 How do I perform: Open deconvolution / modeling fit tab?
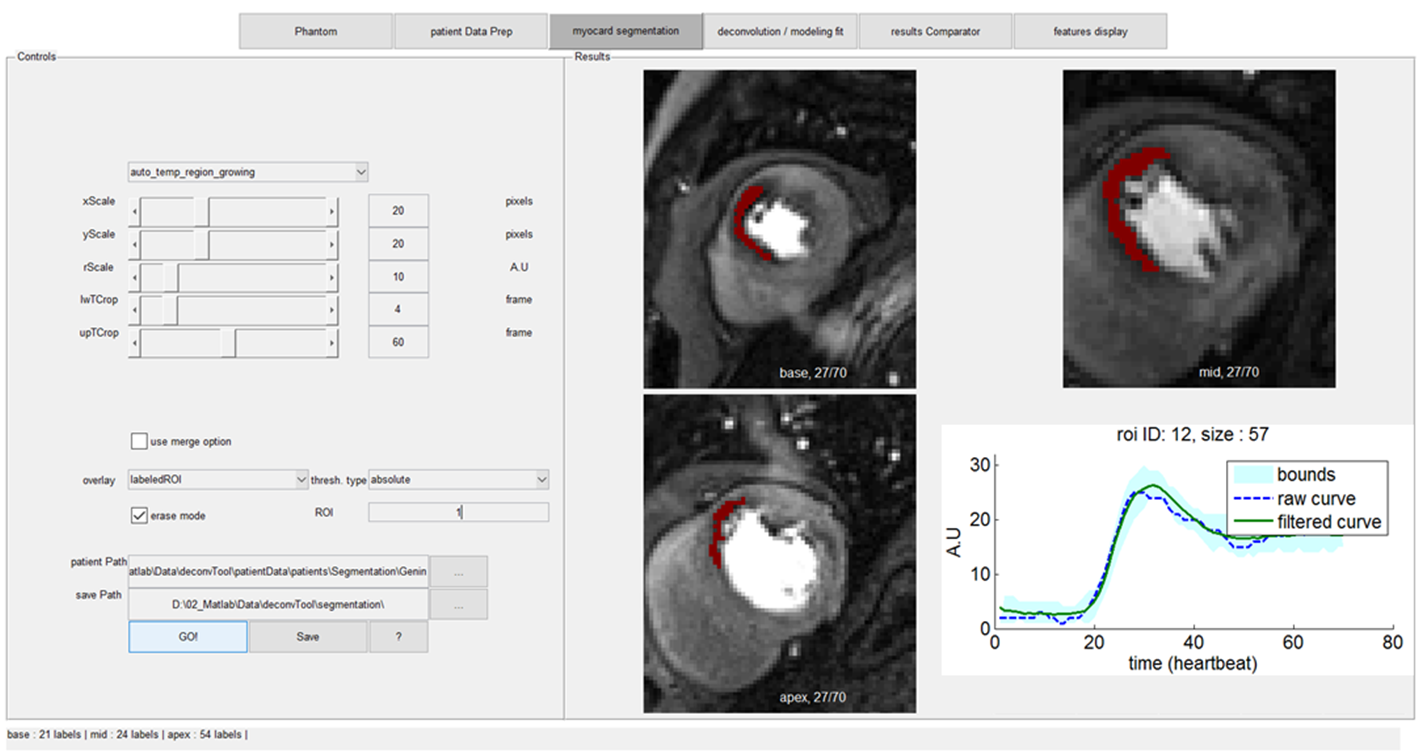pyautogui.click(x=780, y=31)
